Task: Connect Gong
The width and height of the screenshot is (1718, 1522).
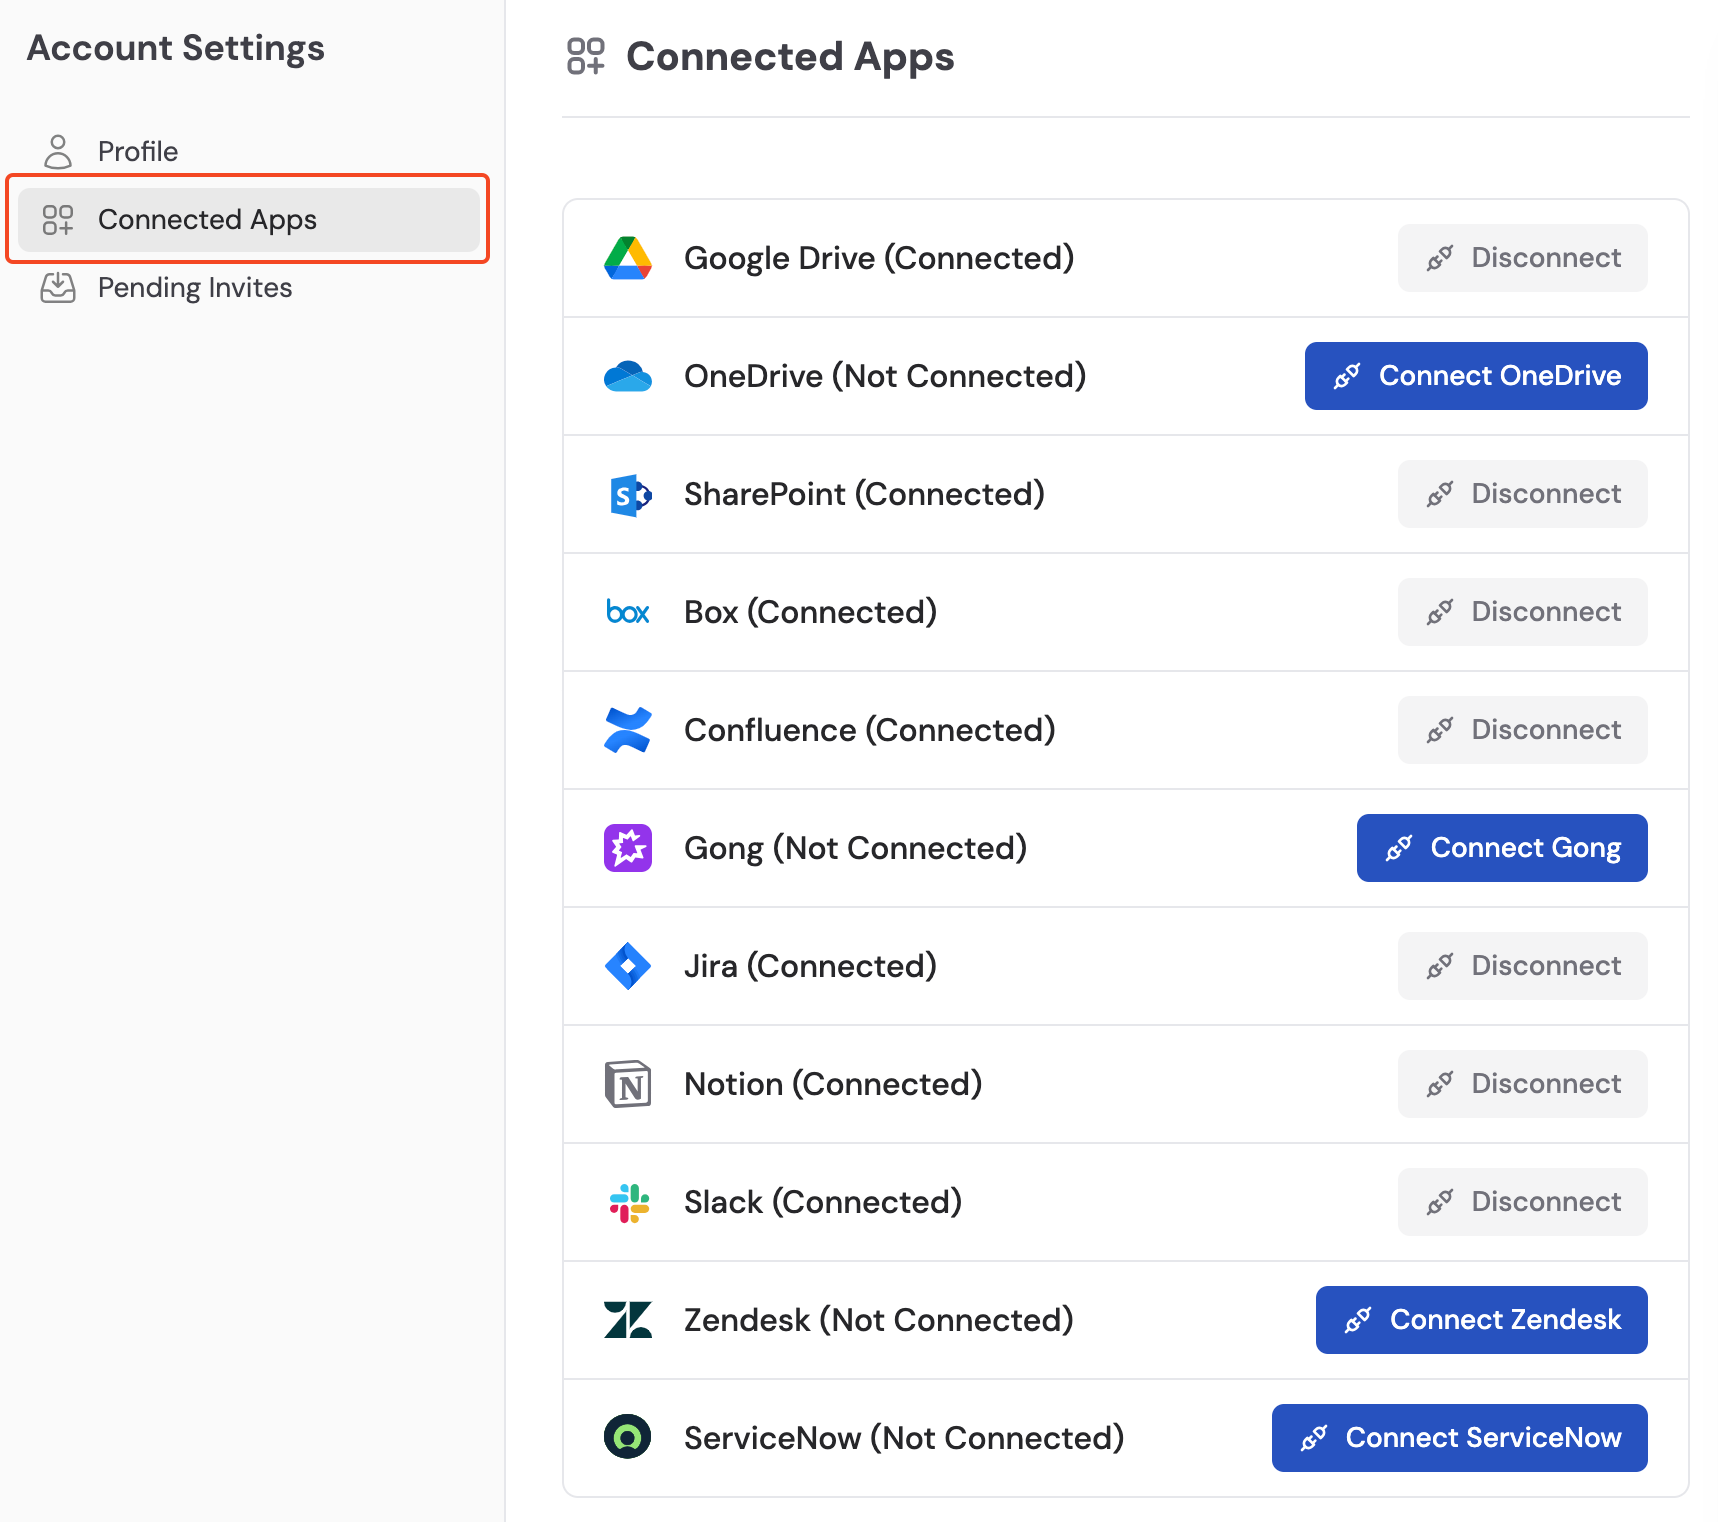Action: 1501,848
